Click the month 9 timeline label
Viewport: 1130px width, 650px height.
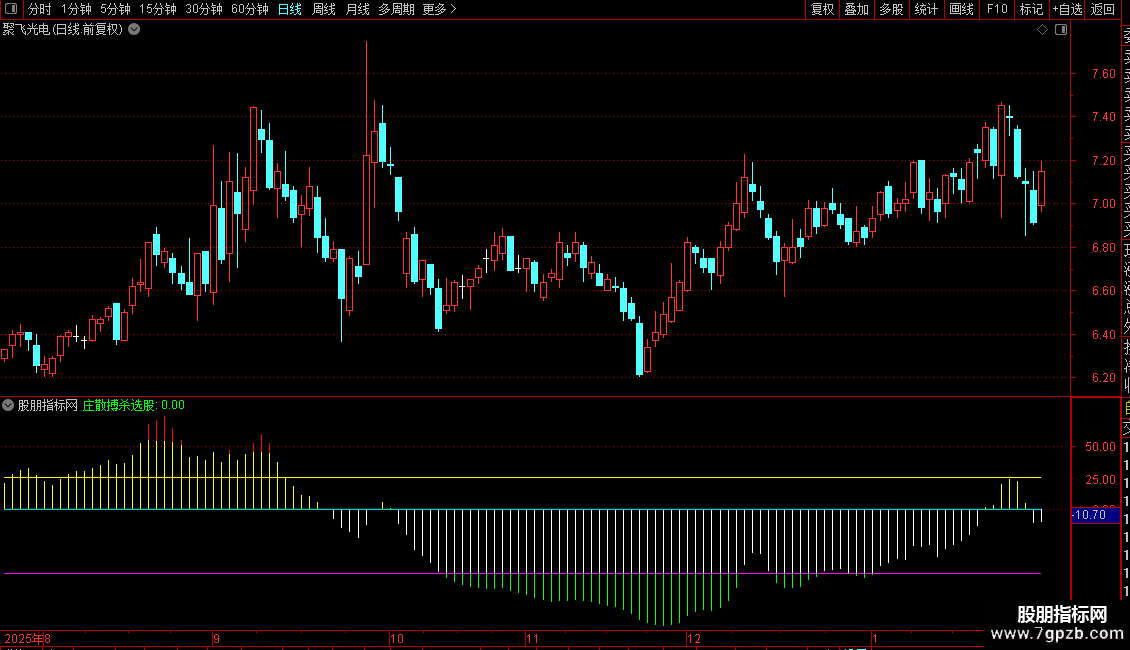click(x=216, y=638)
